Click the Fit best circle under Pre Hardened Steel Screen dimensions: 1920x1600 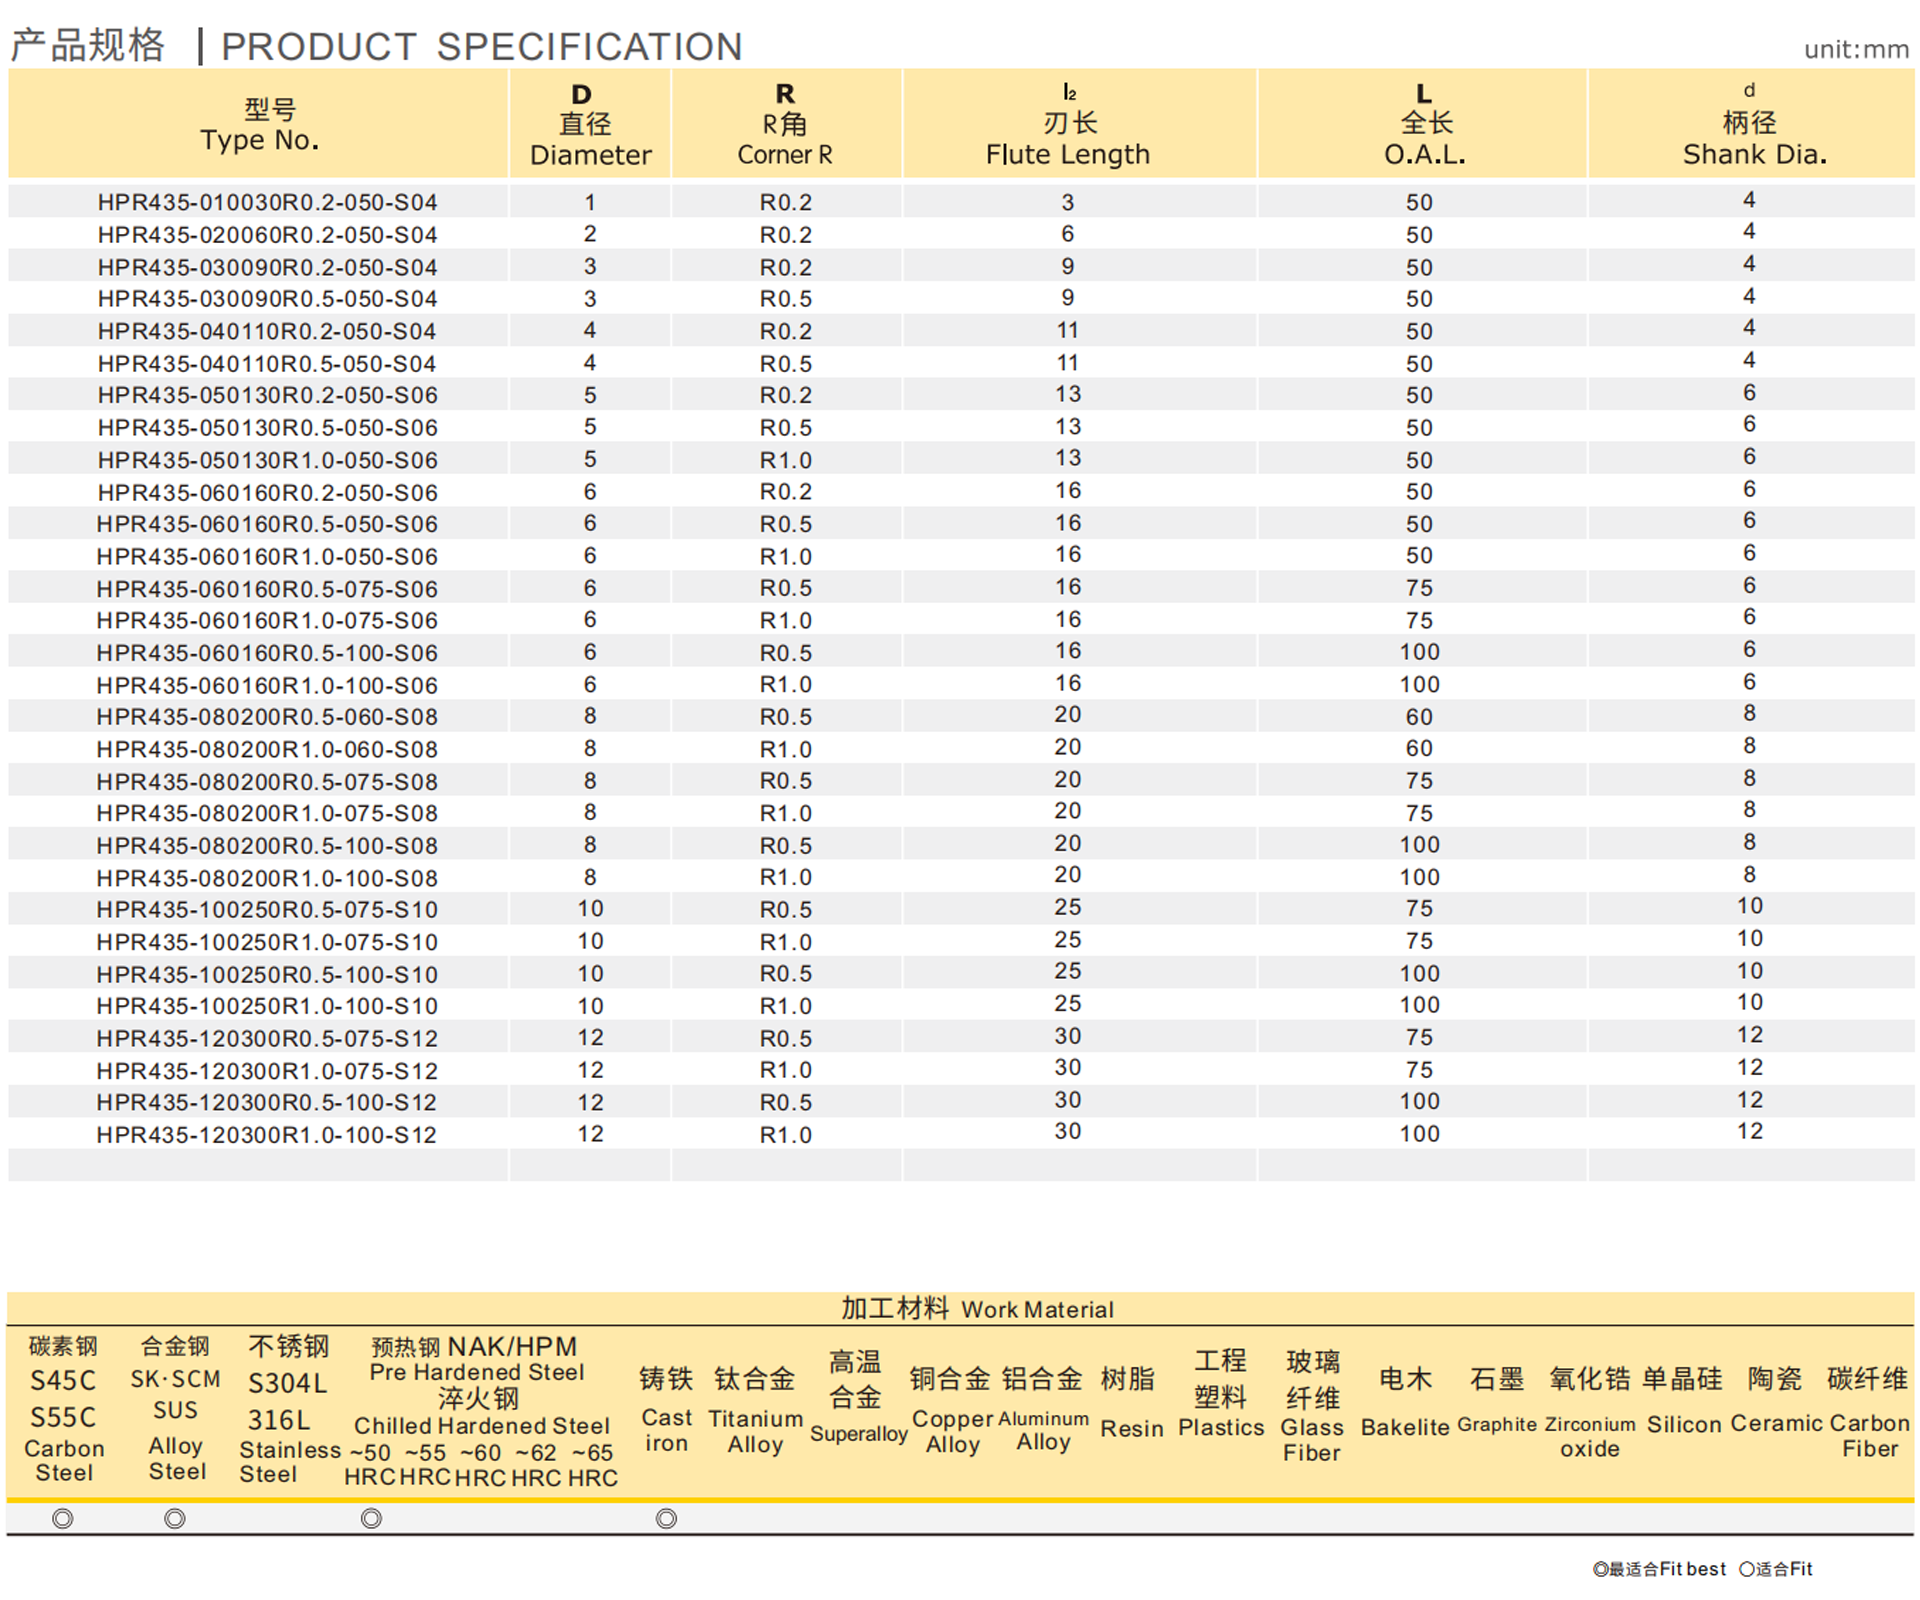click(371, 1519)
